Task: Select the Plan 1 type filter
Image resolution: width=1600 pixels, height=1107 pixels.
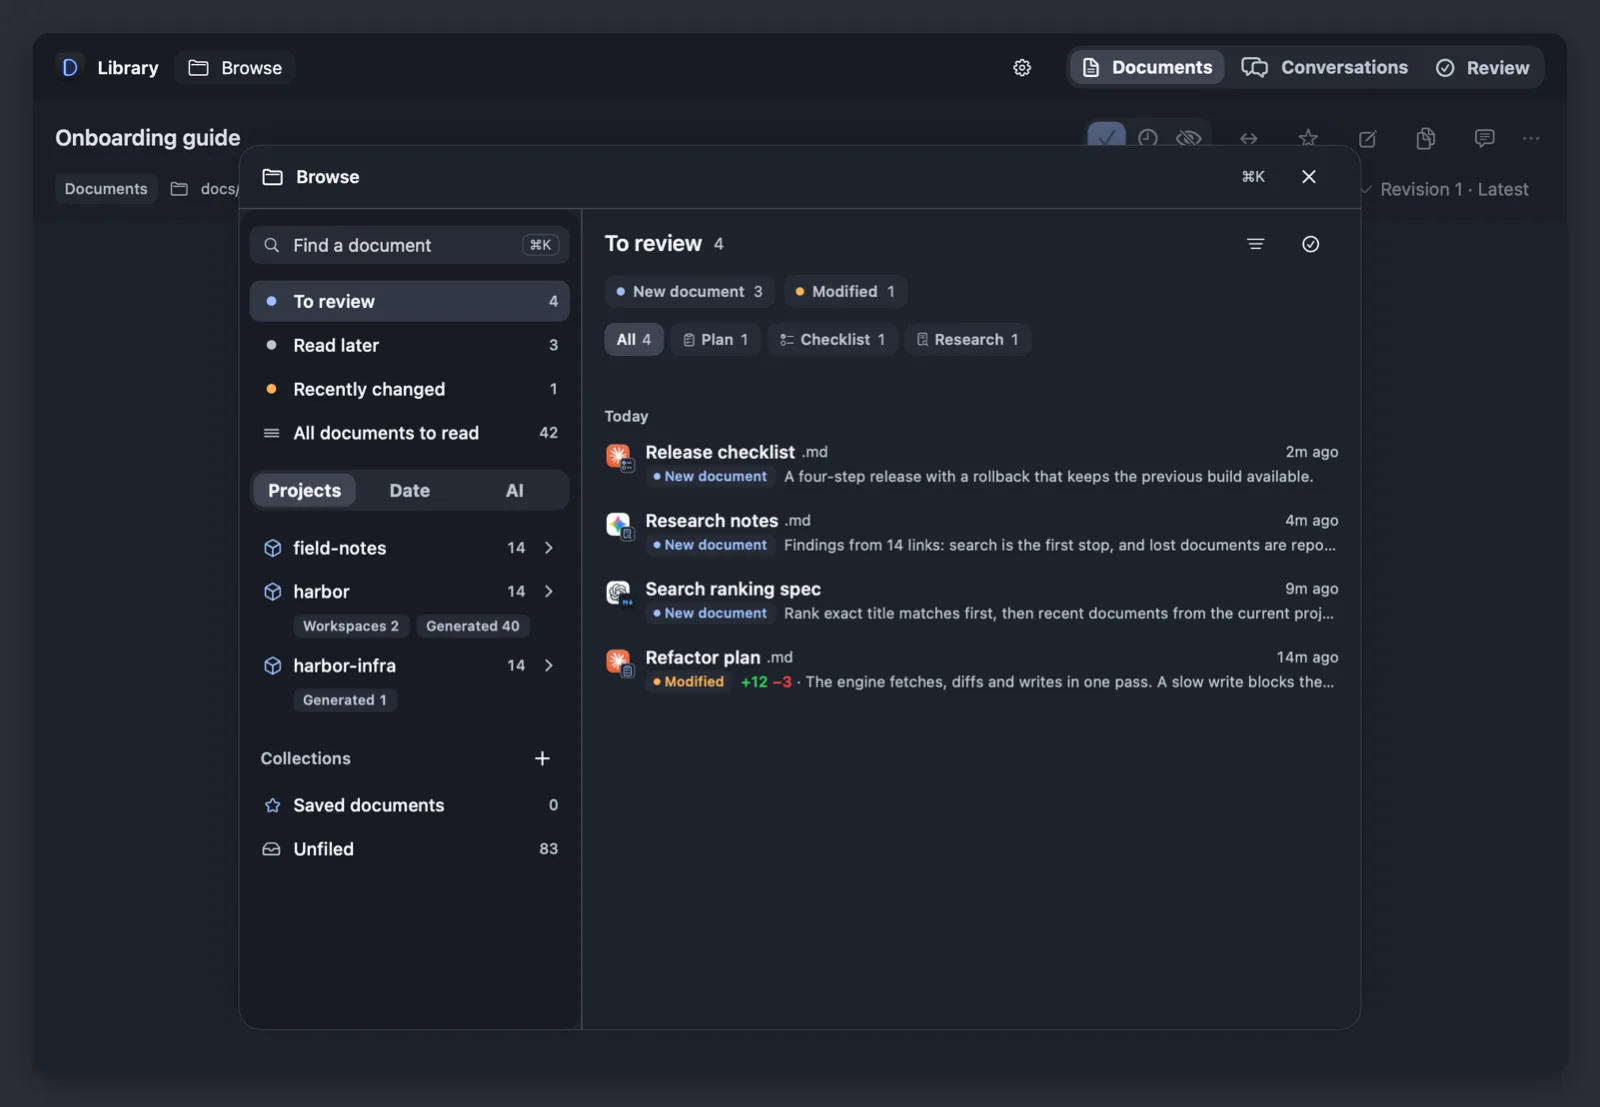Action: (715, 340)
